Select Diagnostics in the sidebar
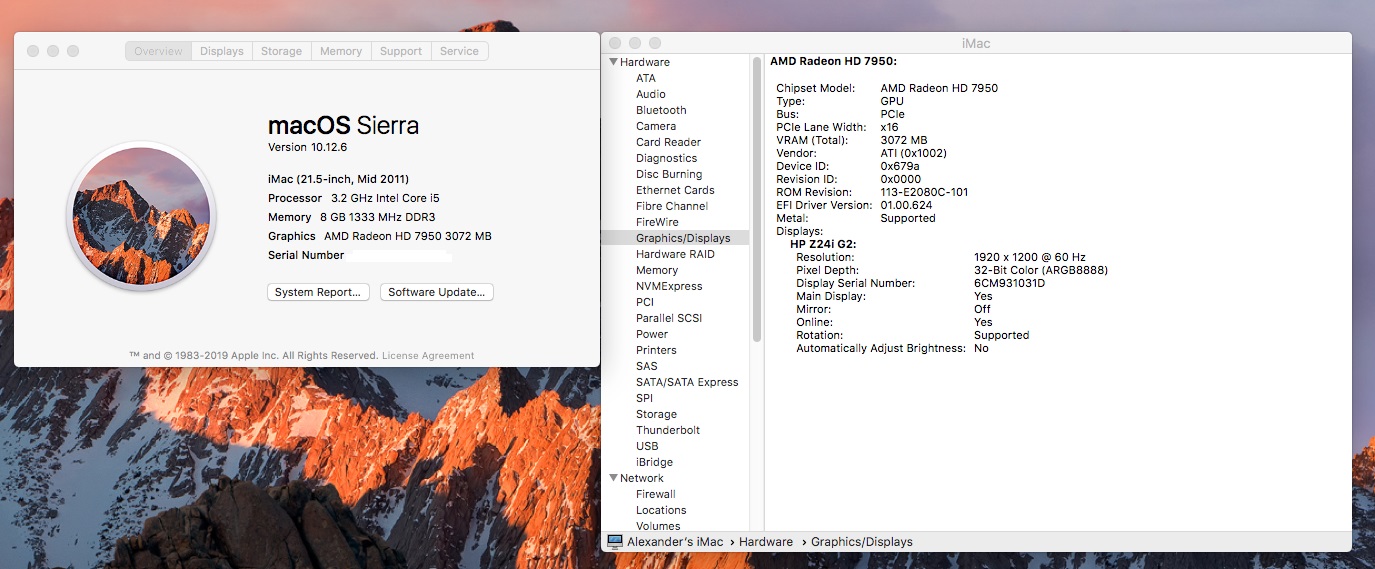Viewport: 1375px width, 569px height. (666, 158)
